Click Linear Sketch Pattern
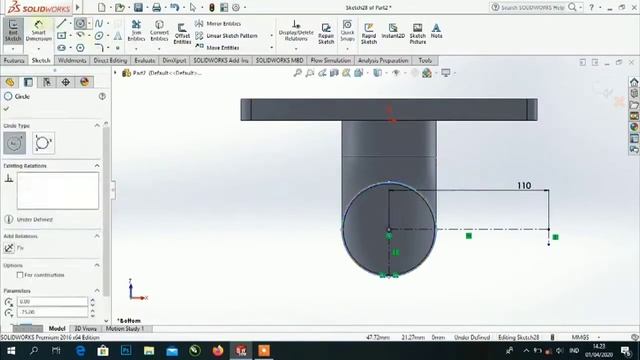640x360 pixels. 227,36
